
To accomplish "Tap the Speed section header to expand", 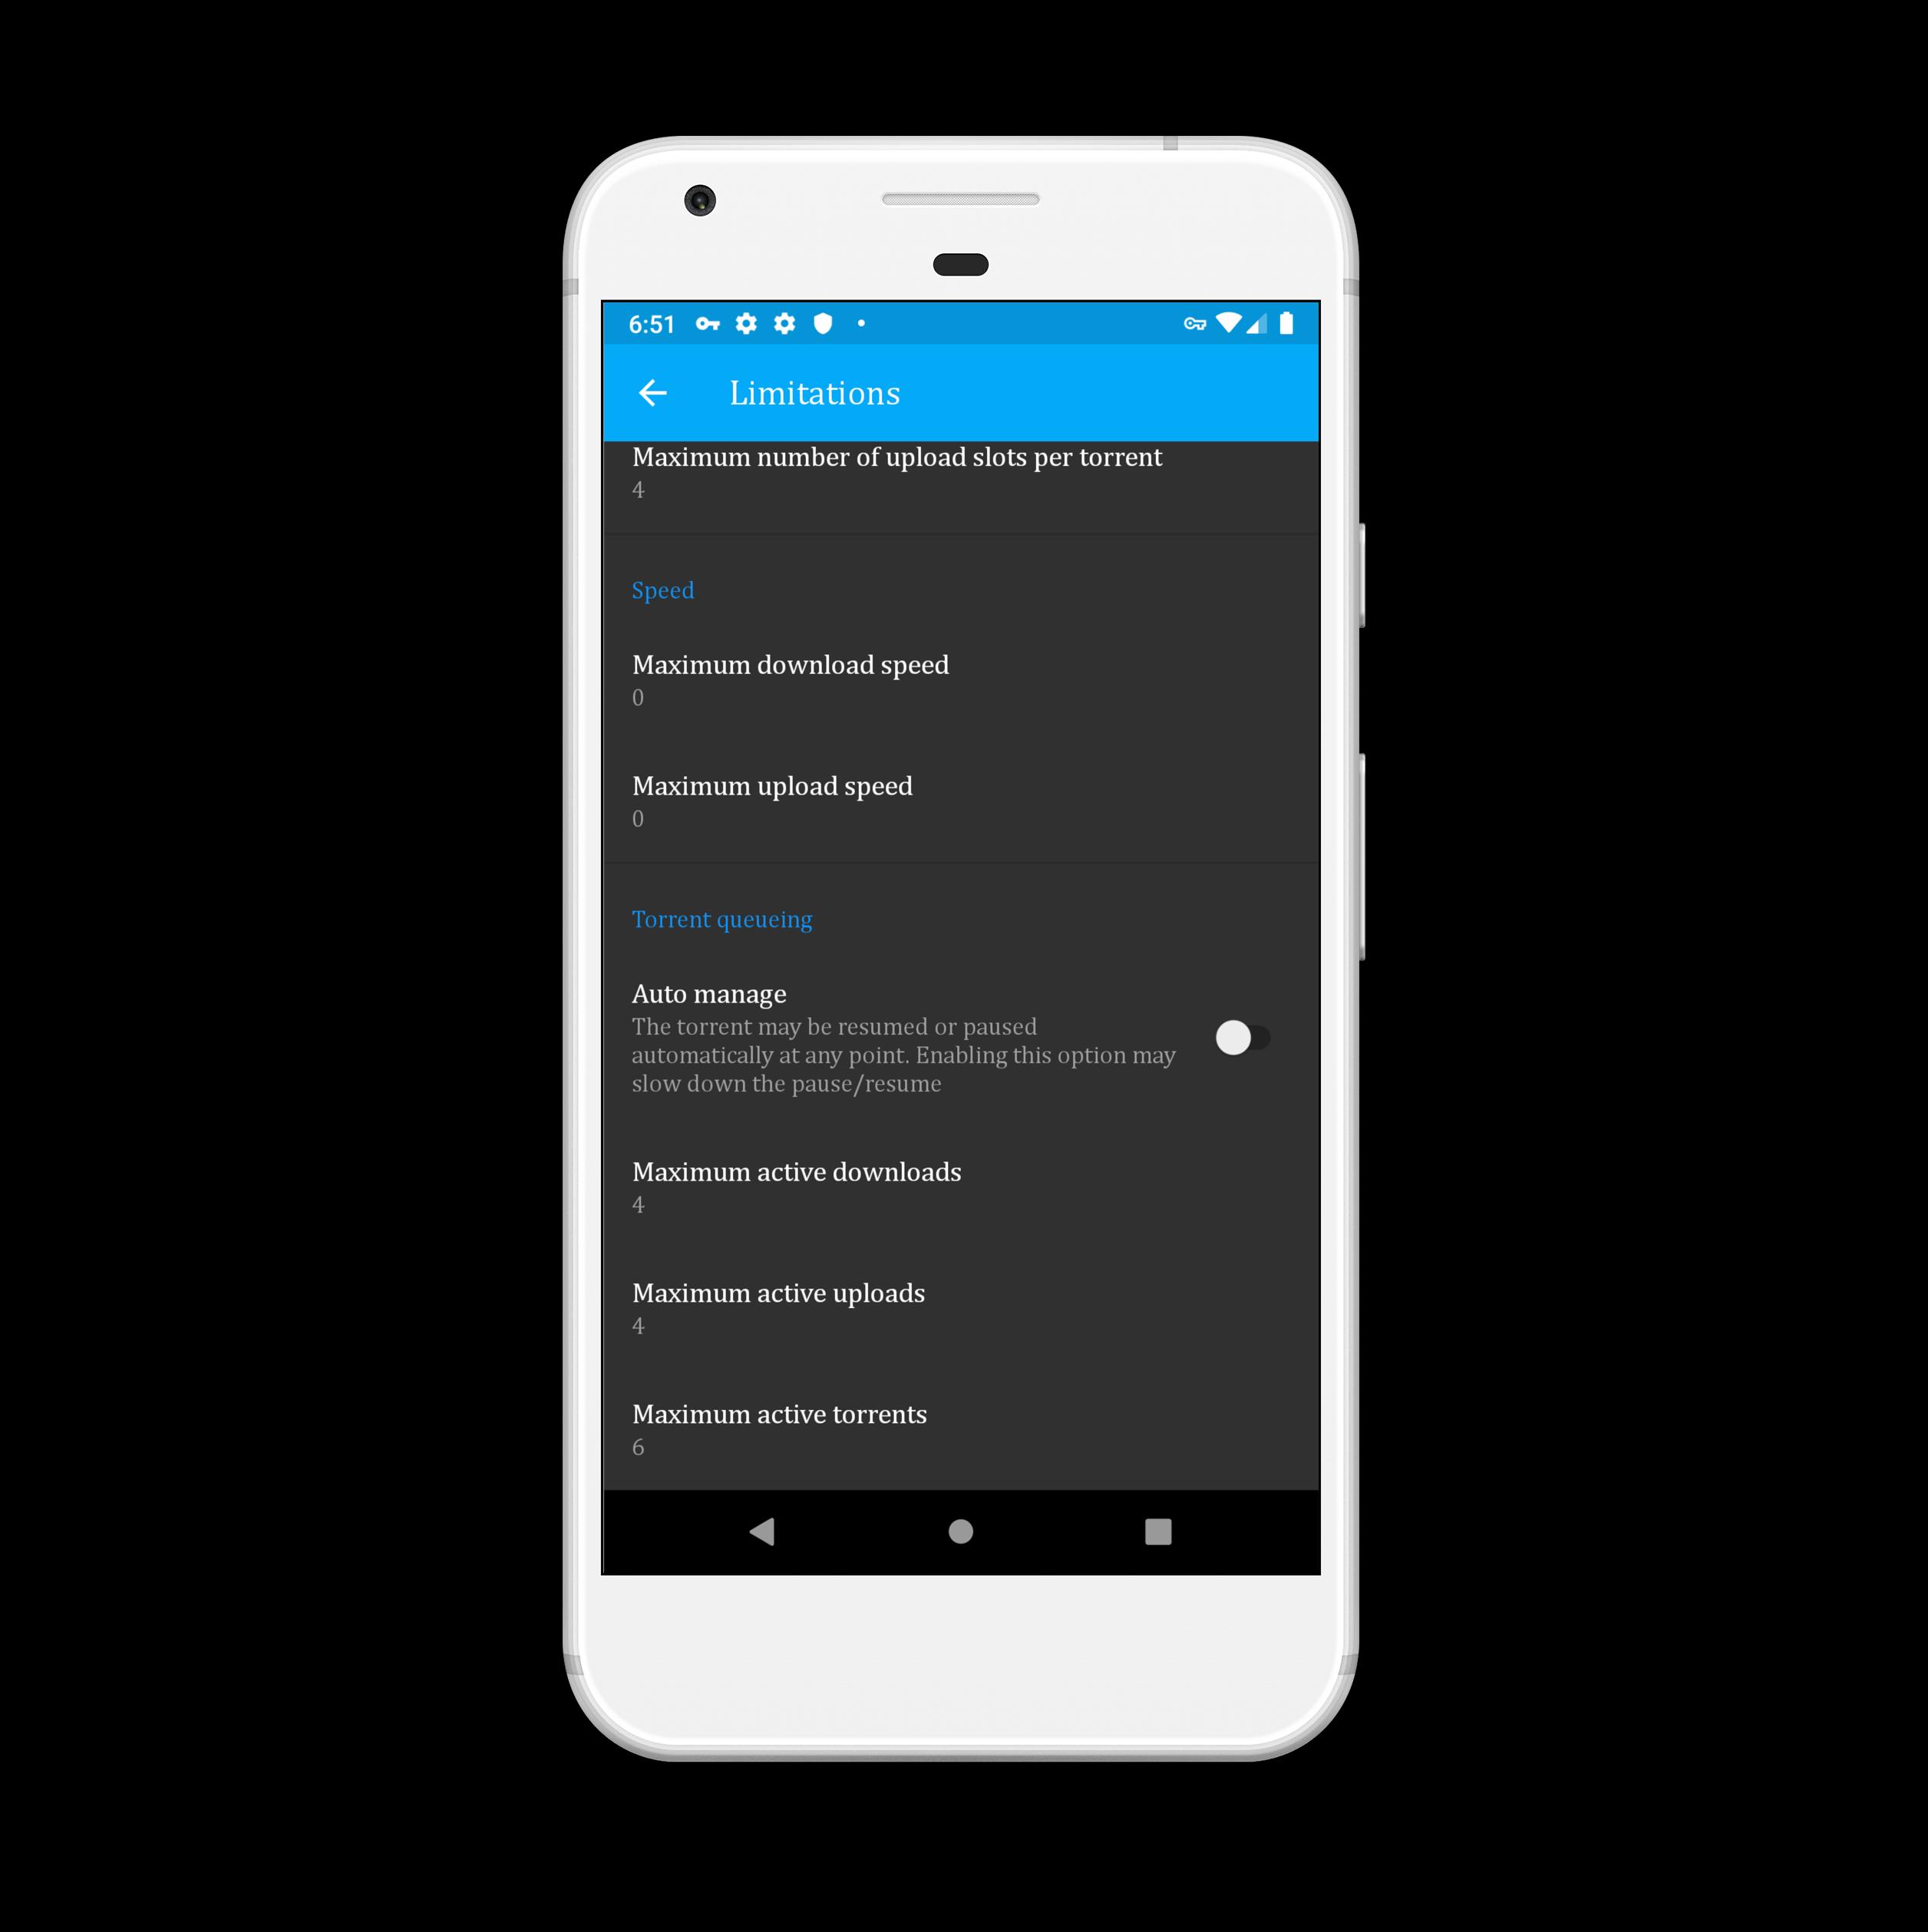I will (665, 588).
